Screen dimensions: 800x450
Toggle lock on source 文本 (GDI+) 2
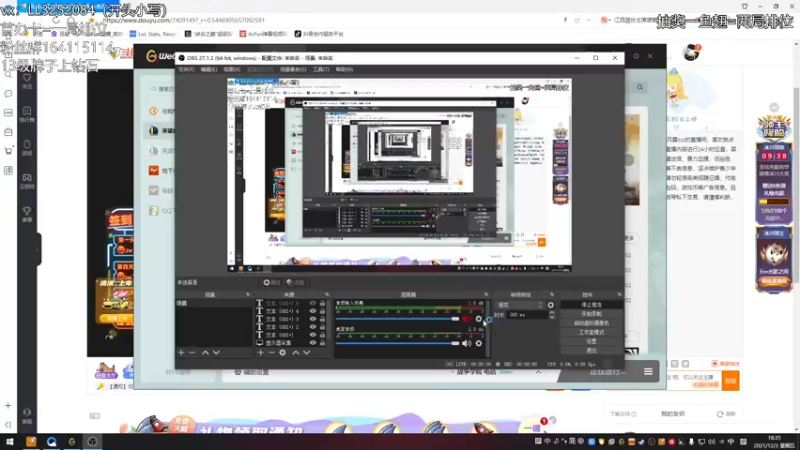coord(322,327)
